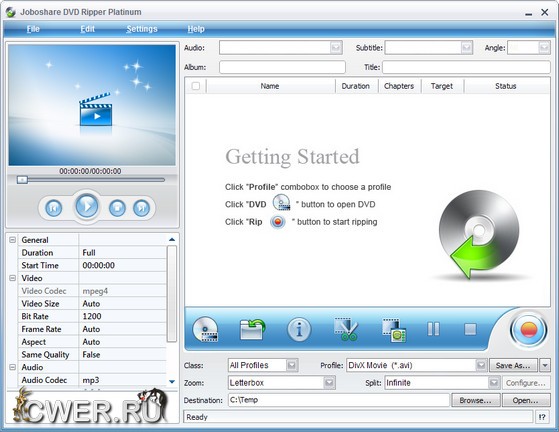Click the Open... destination button
Image resolution: width=559 pixels, height=432 pixels.
(526, 400)
